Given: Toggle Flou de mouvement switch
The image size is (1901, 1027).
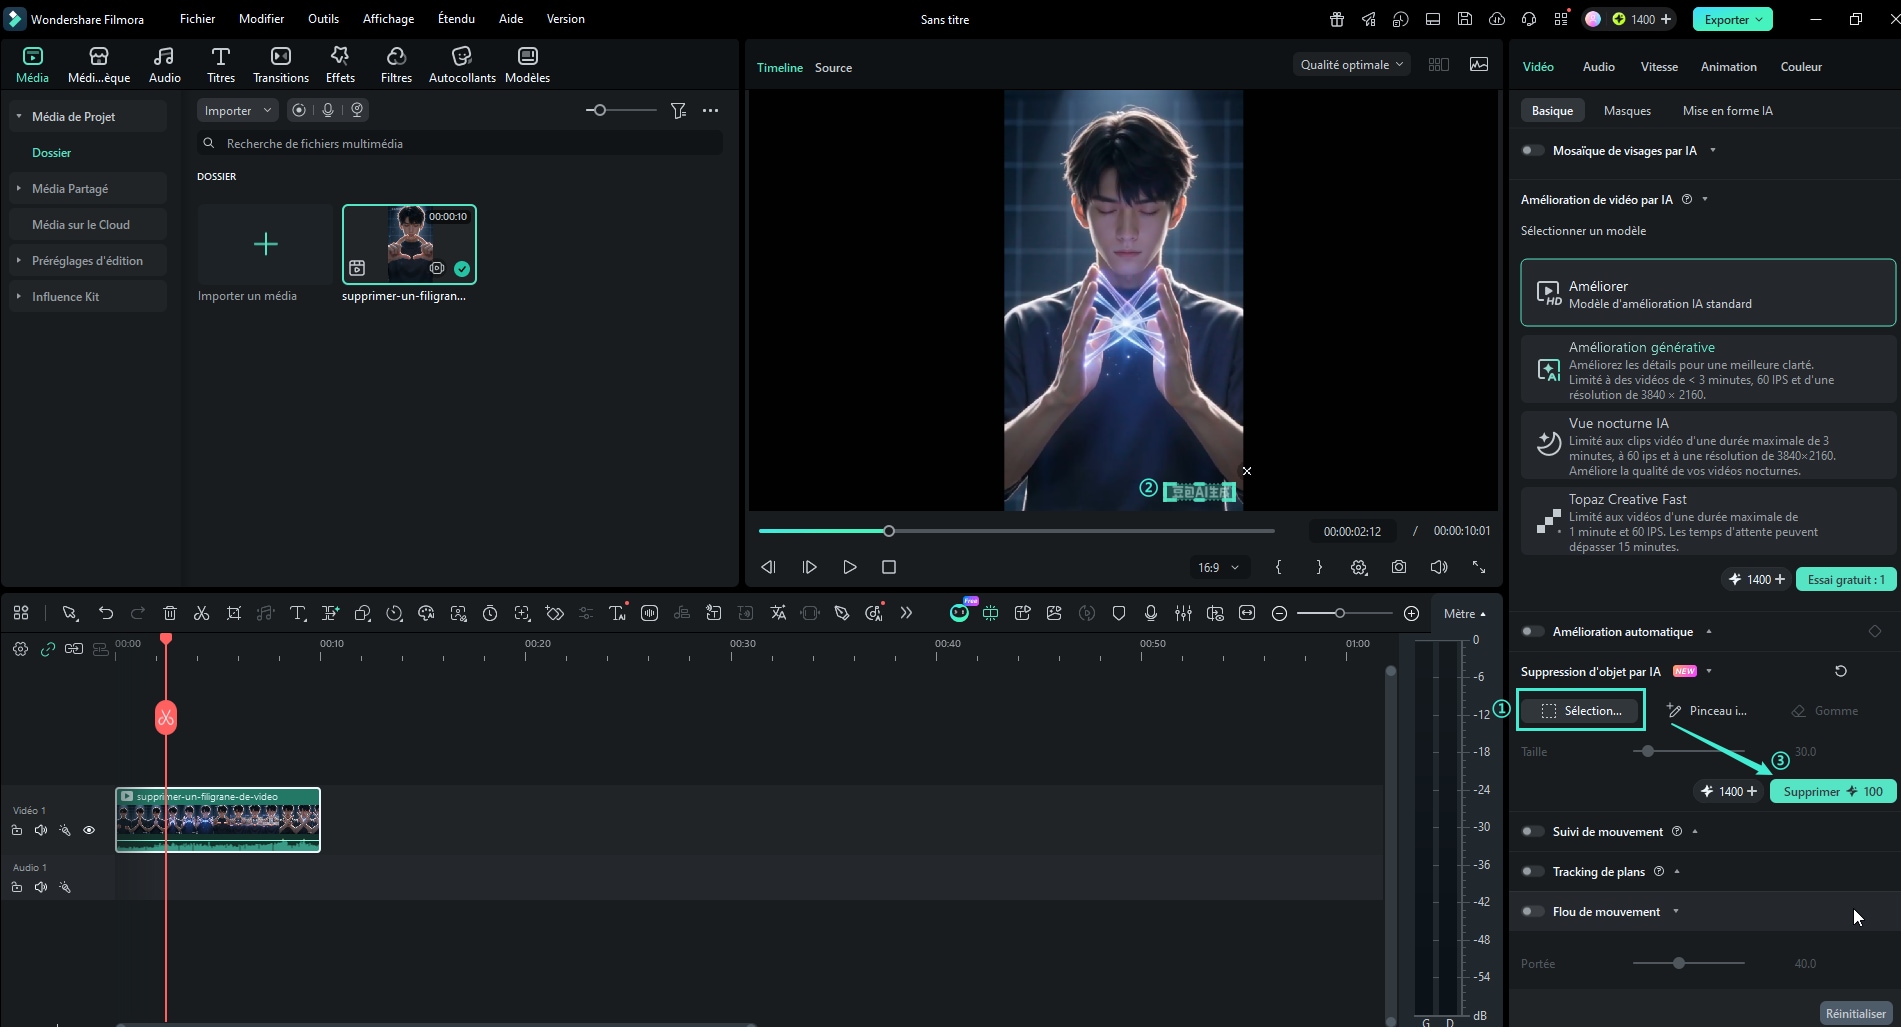Looking at the screenshot, I should tap(1532, 912).
